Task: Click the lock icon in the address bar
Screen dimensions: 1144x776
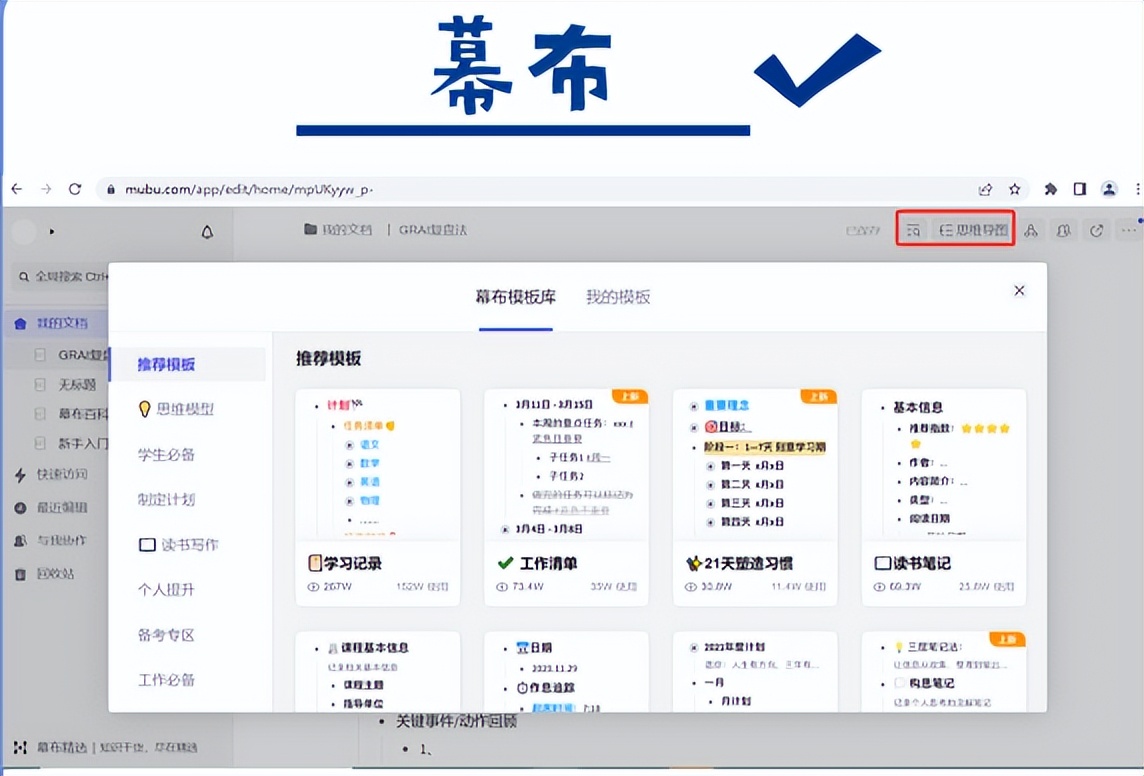Action: [x=111, y=190]
